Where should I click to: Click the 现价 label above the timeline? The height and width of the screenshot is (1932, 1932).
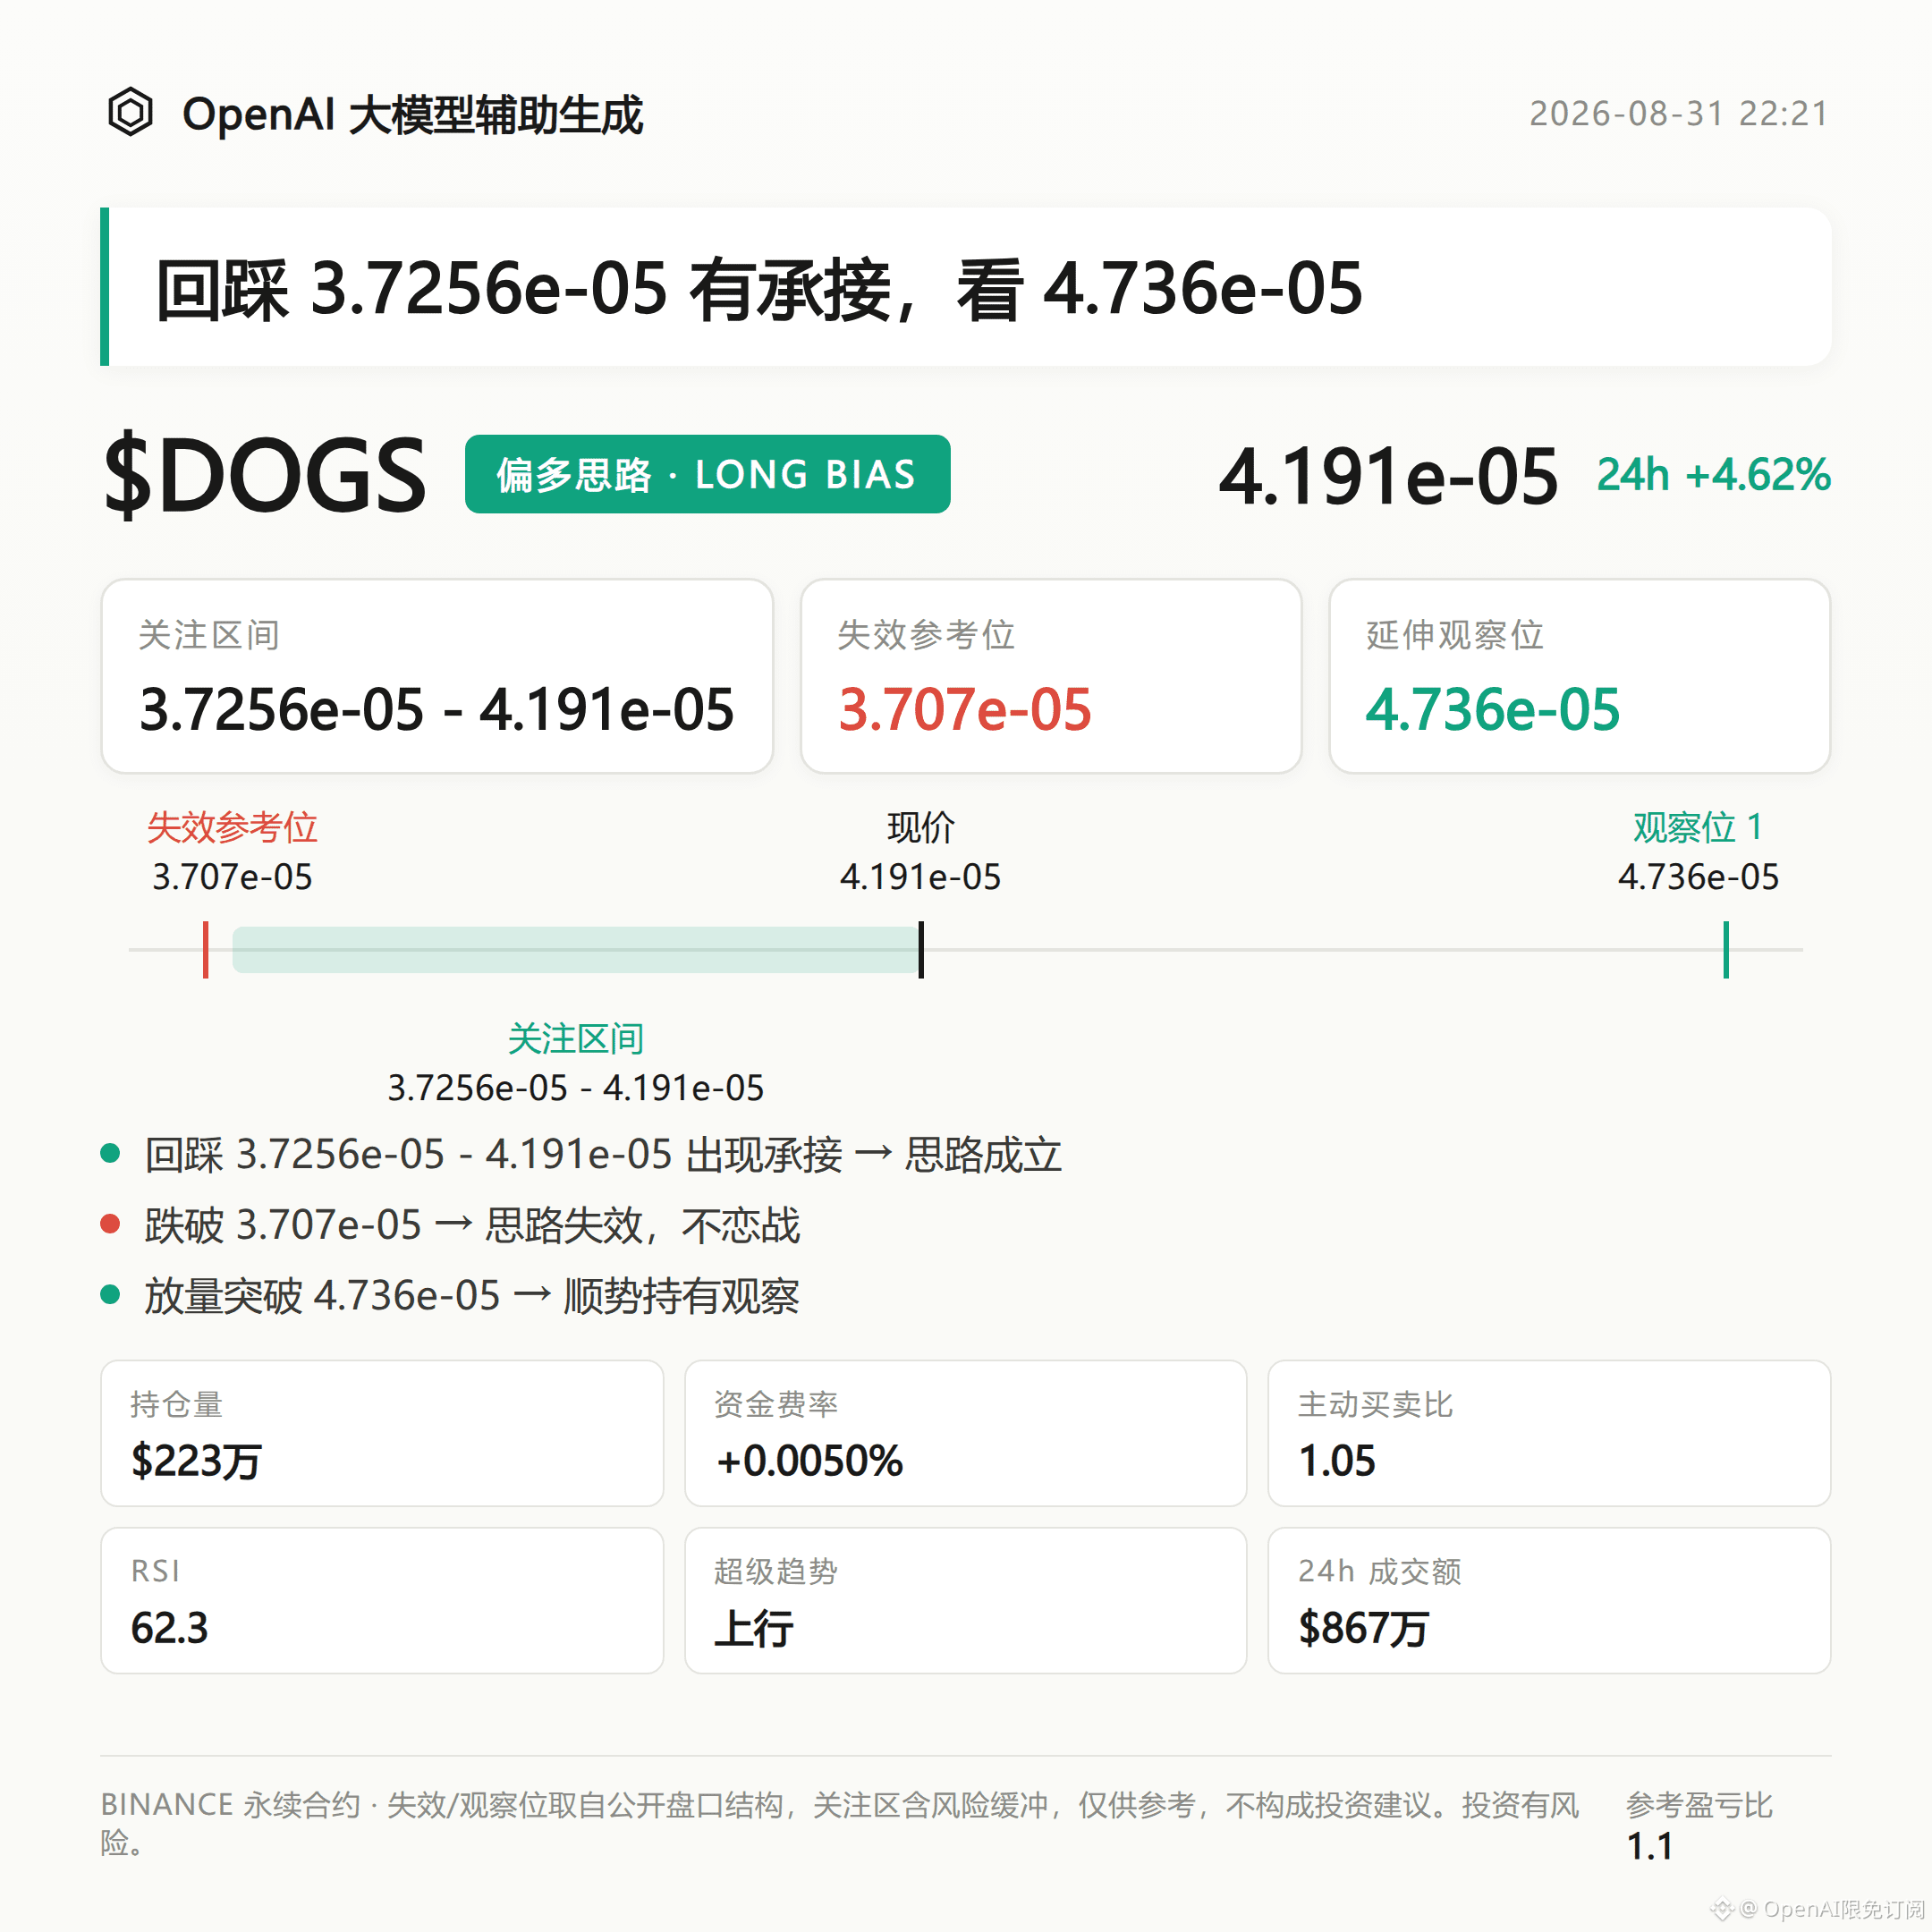920,827
